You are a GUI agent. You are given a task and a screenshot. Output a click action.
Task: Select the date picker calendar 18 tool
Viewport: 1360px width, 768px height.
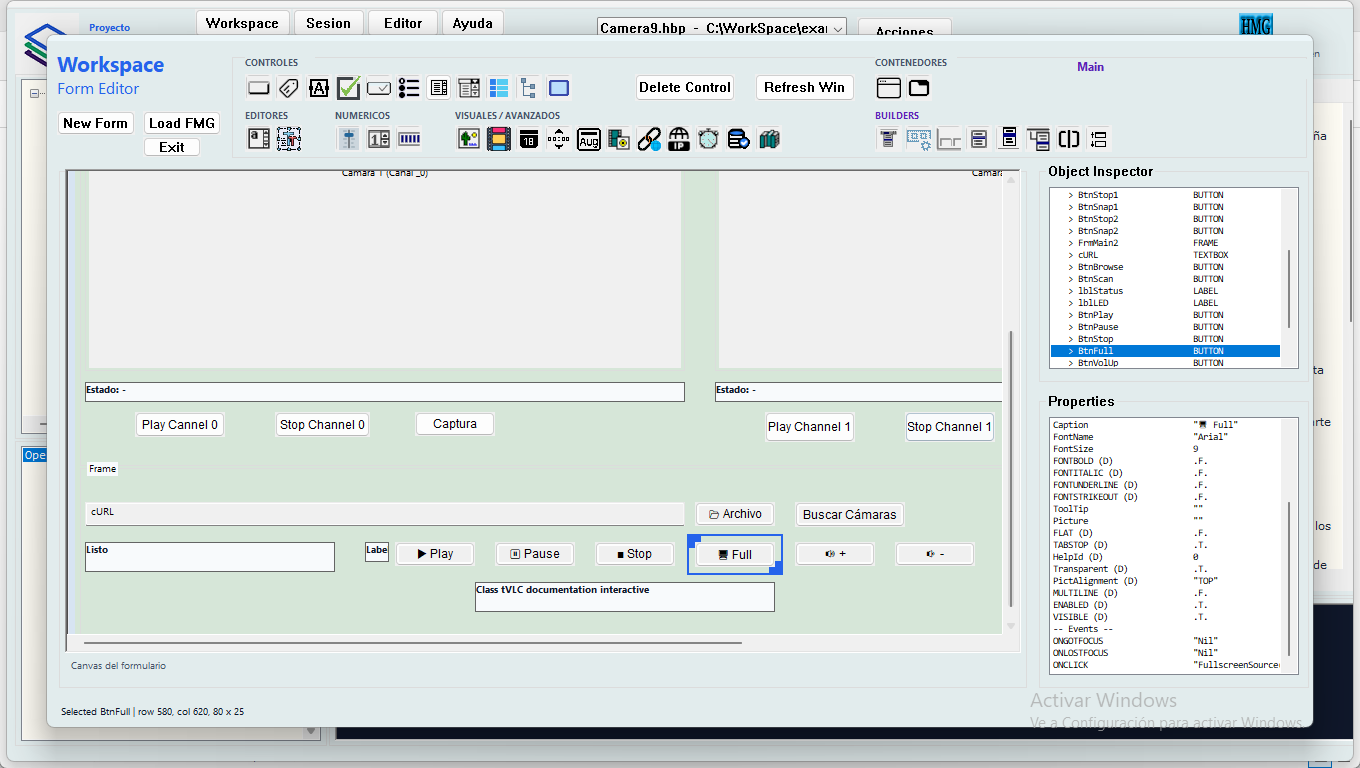tap(529, 139)
